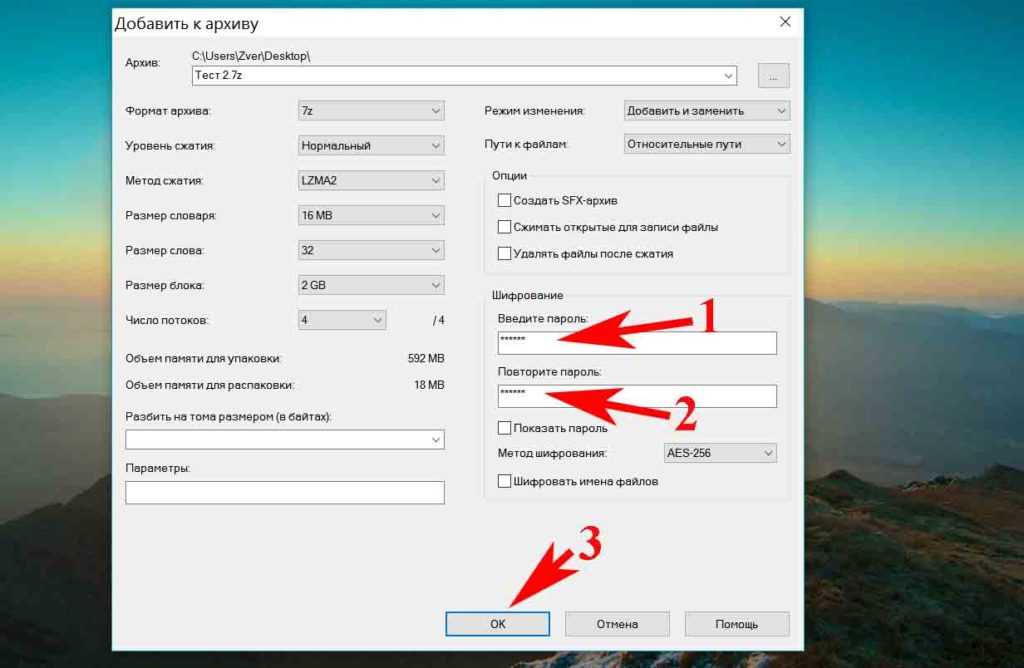Open Число потоков dropdown
The width and height of the screenshot is (1024, 668).
point(342,320)
